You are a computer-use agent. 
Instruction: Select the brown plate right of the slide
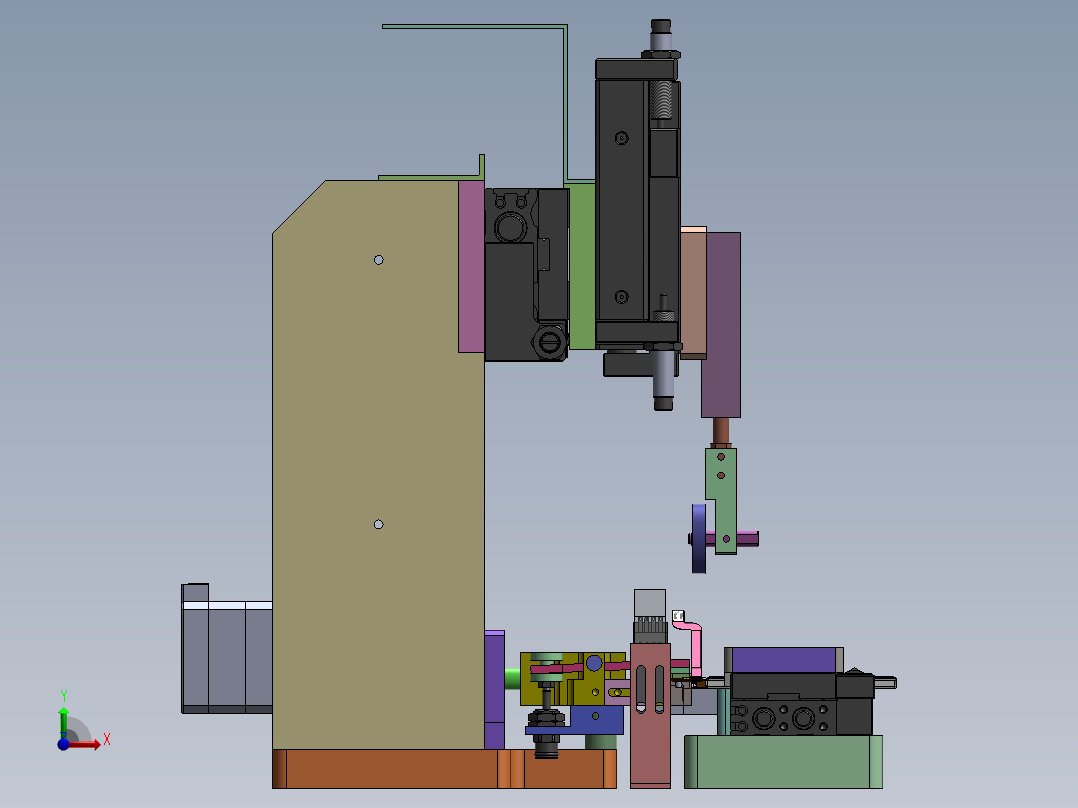[x=693, y=292]
